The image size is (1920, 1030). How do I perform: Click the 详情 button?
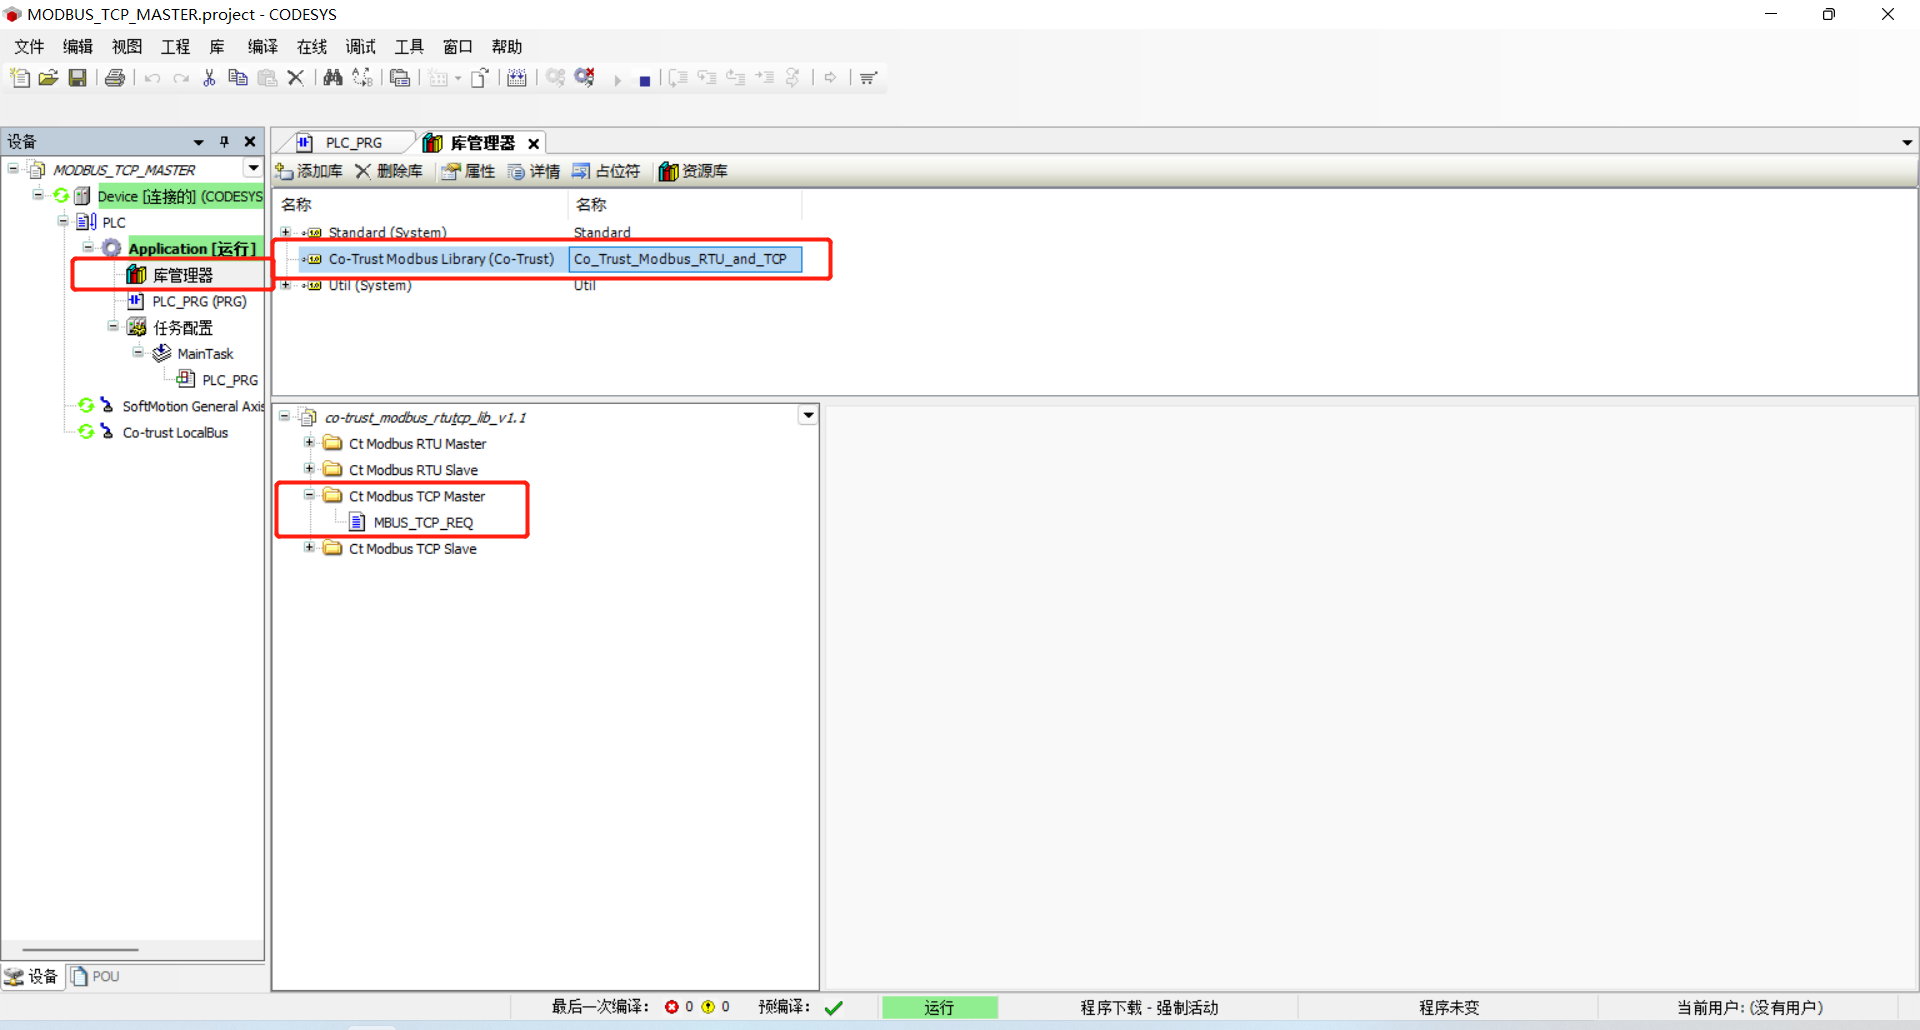(x=534, y=172)
